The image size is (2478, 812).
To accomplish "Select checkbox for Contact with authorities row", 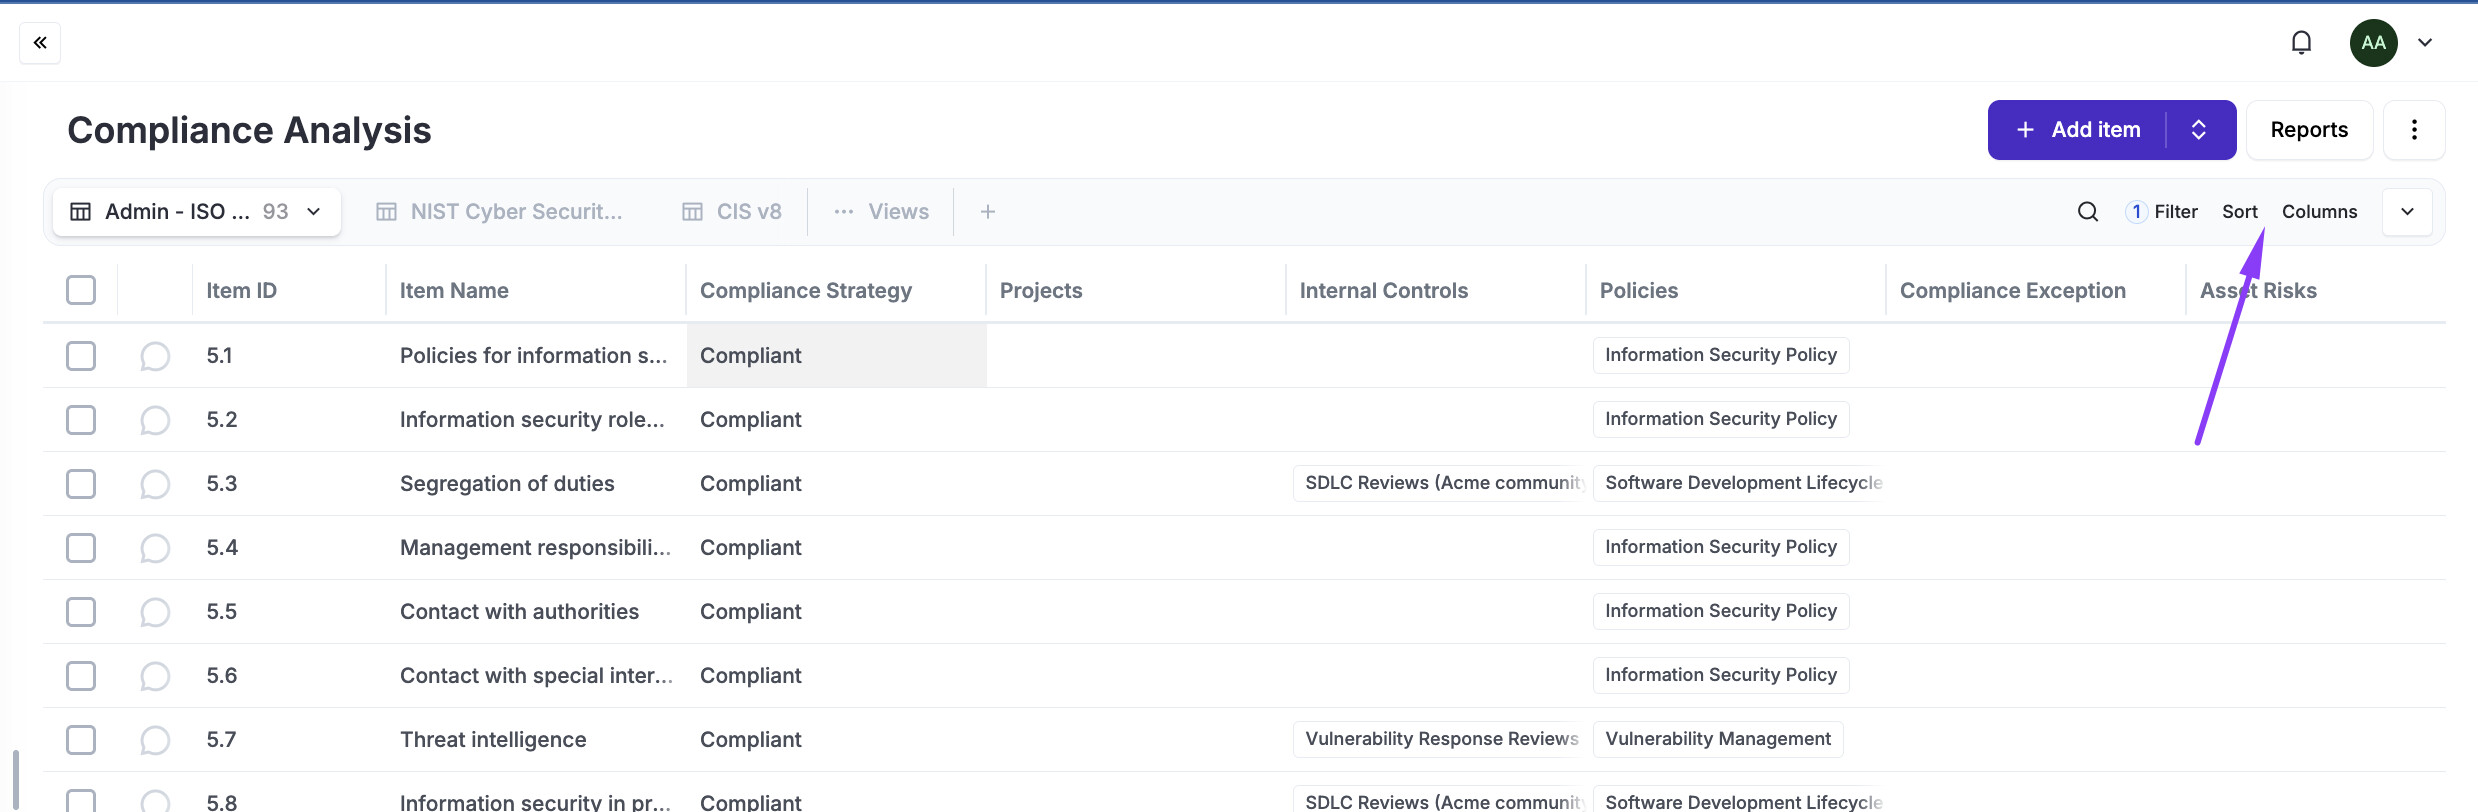I will point(81,612).
